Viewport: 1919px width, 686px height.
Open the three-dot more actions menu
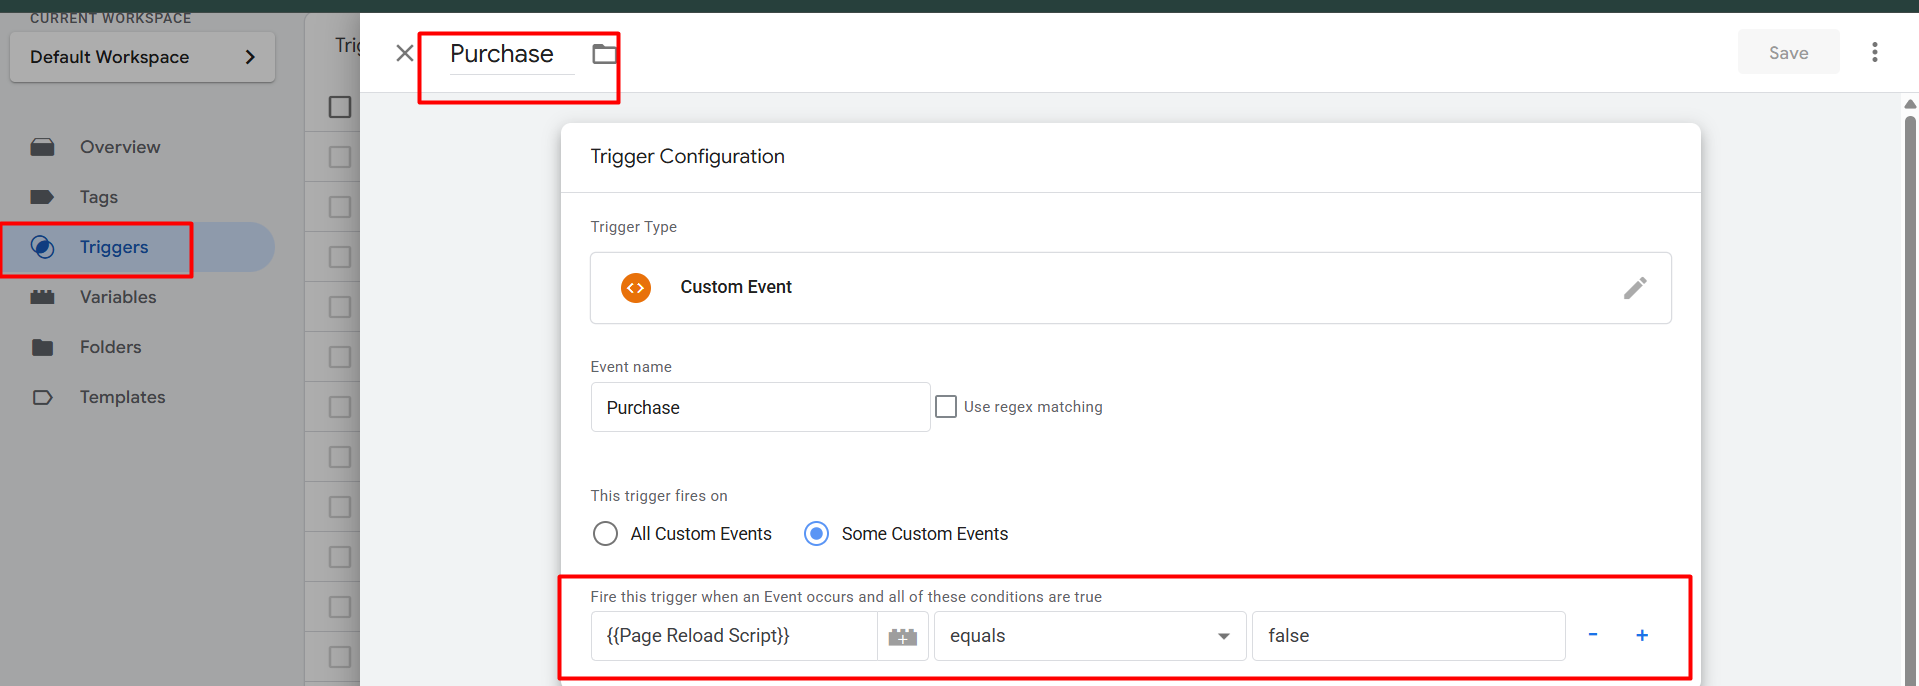pyautogui.click(x=1874, y=52)
